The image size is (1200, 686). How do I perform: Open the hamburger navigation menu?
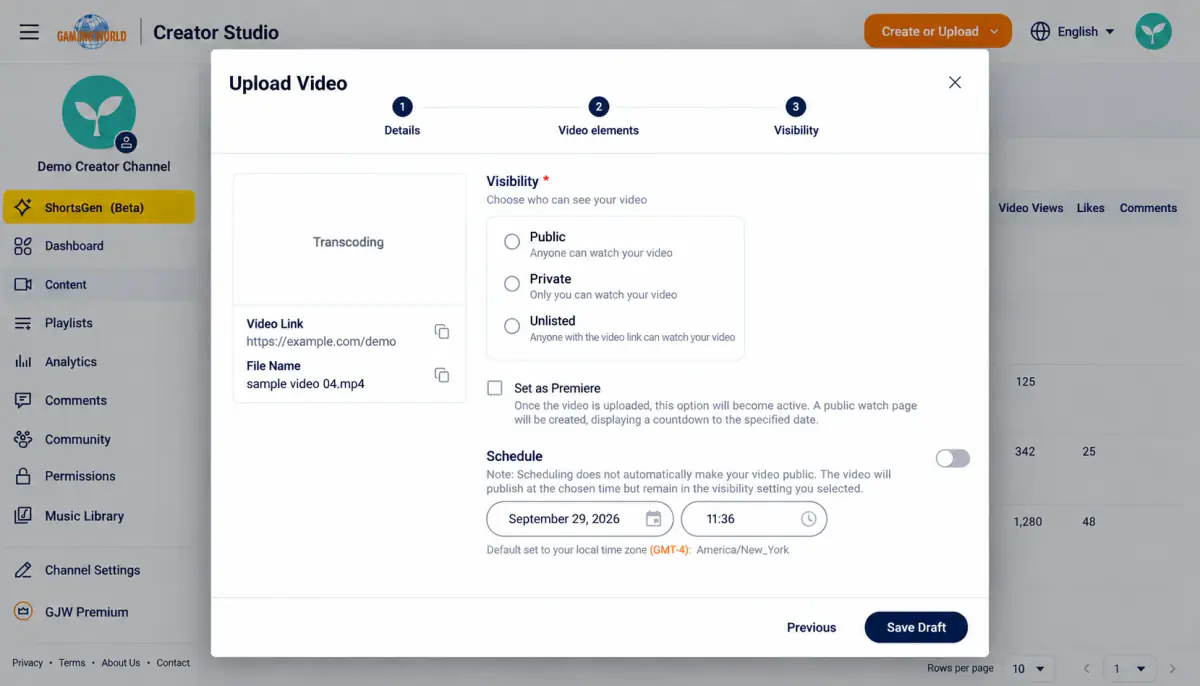click(x=29, y=32)
